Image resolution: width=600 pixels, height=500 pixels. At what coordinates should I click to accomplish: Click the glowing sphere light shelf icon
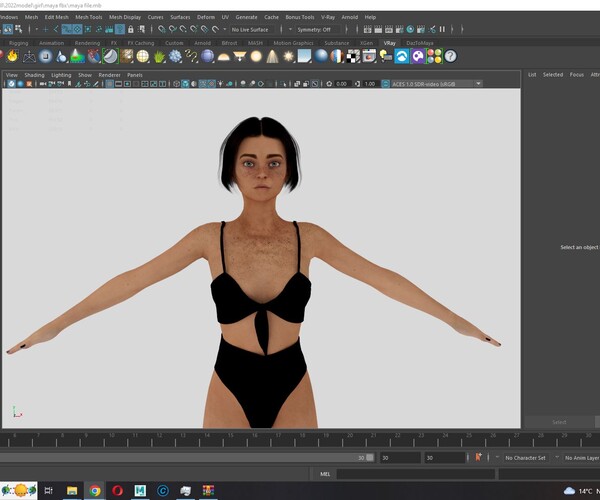[x=256, y=57]
